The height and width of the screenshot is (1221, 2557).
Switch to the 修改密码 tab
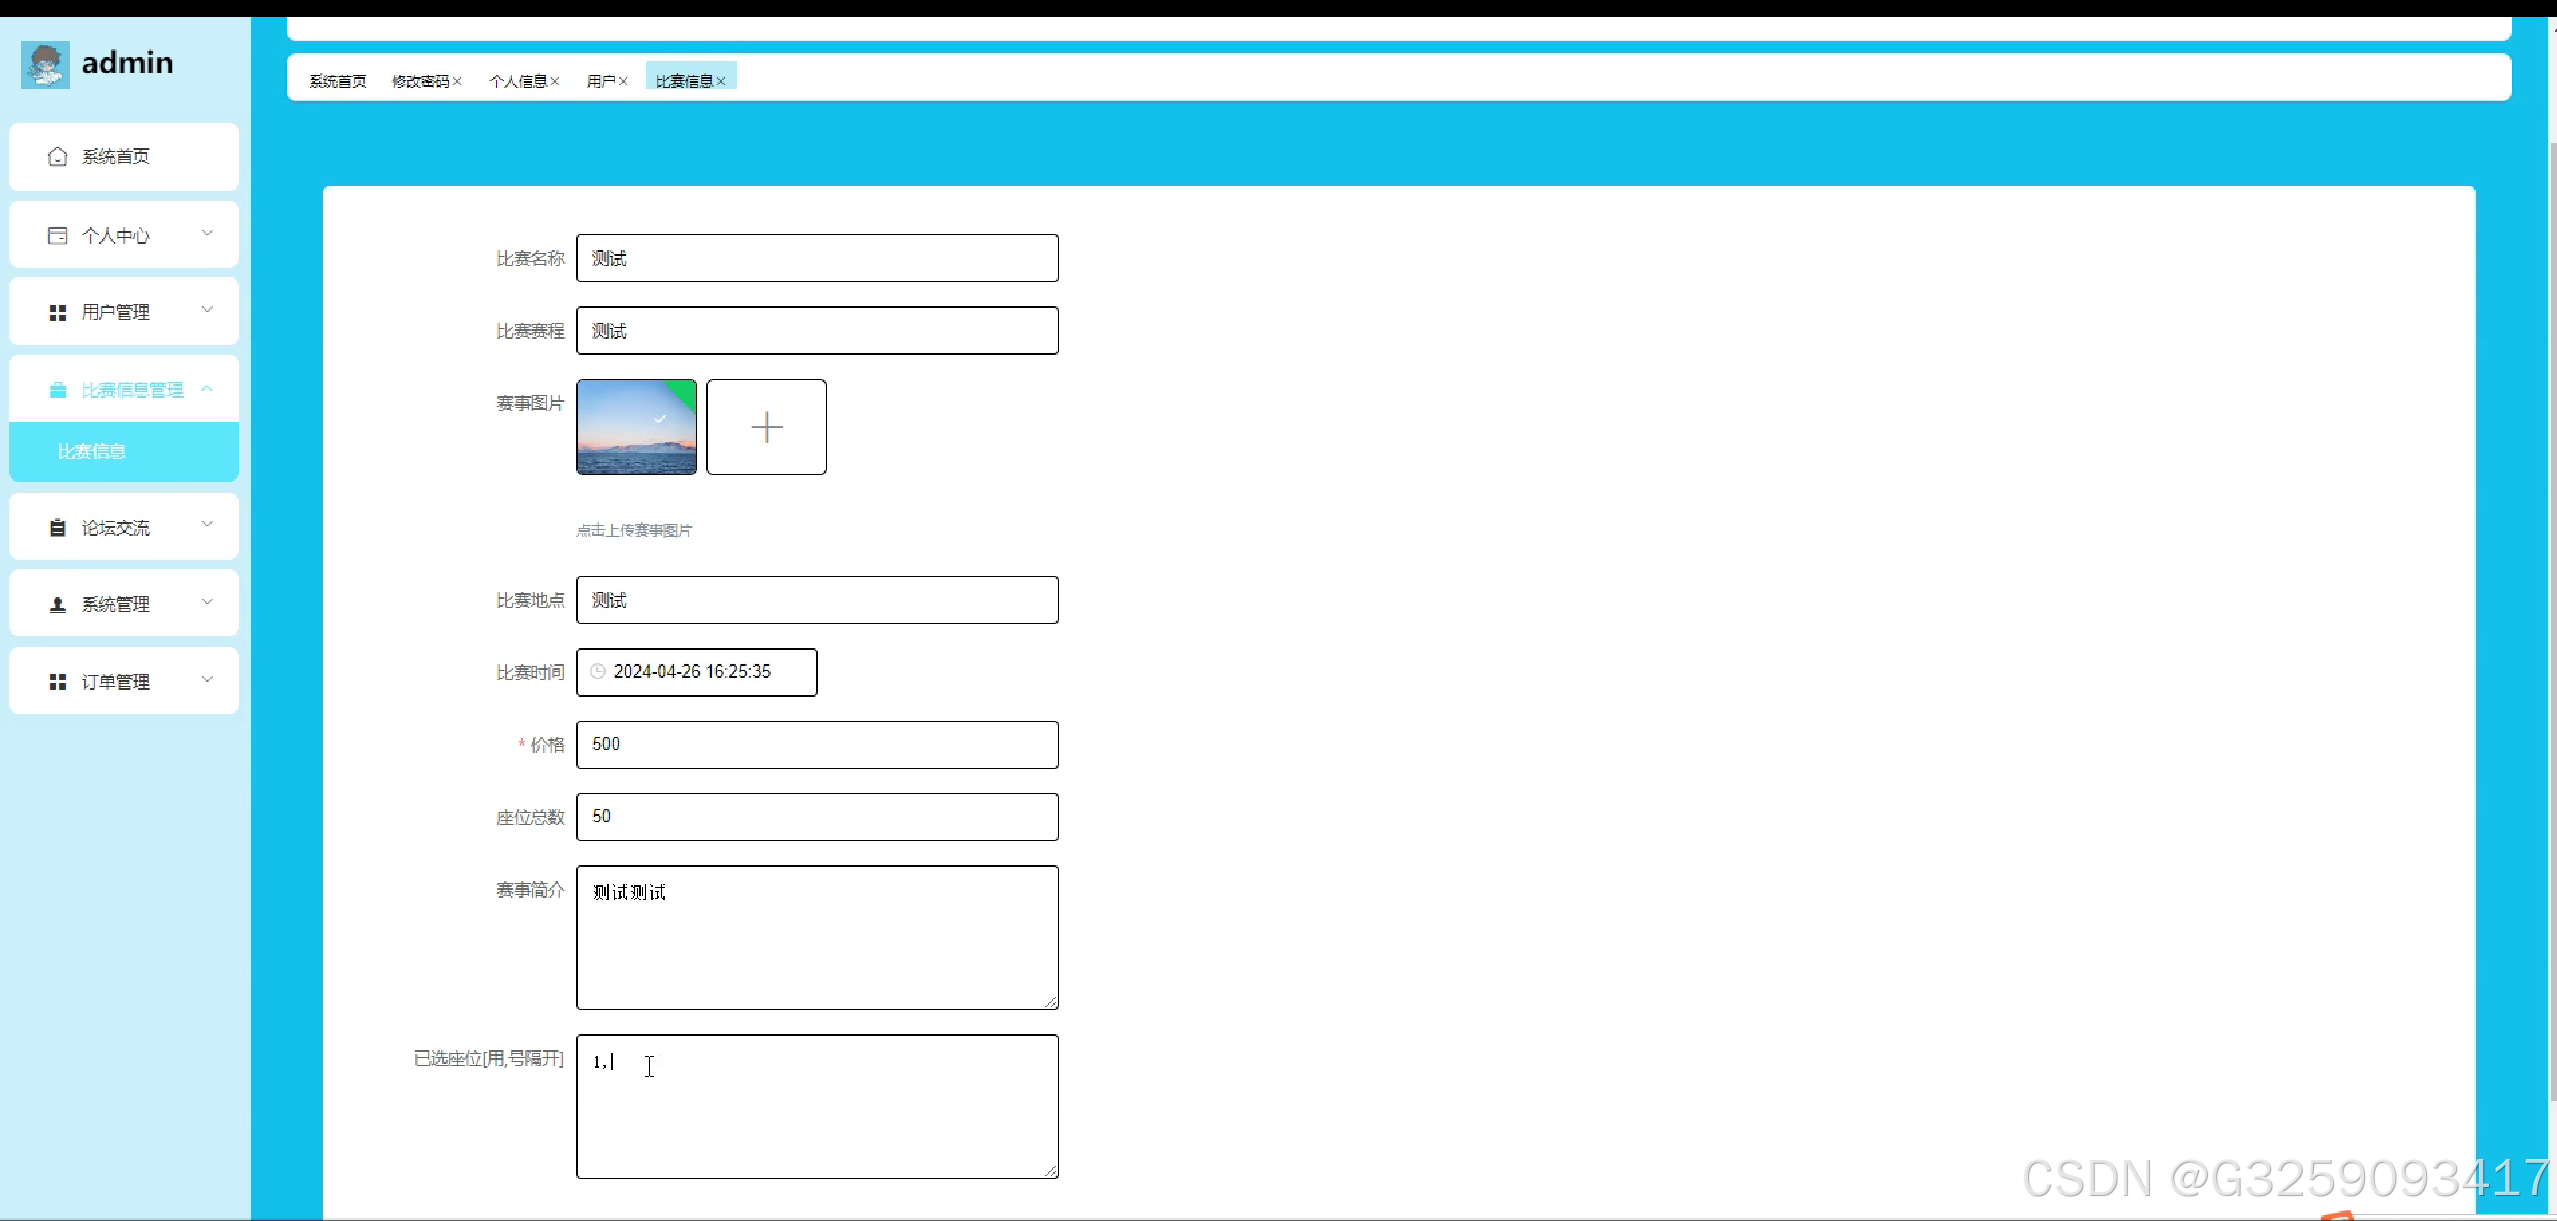420,81
